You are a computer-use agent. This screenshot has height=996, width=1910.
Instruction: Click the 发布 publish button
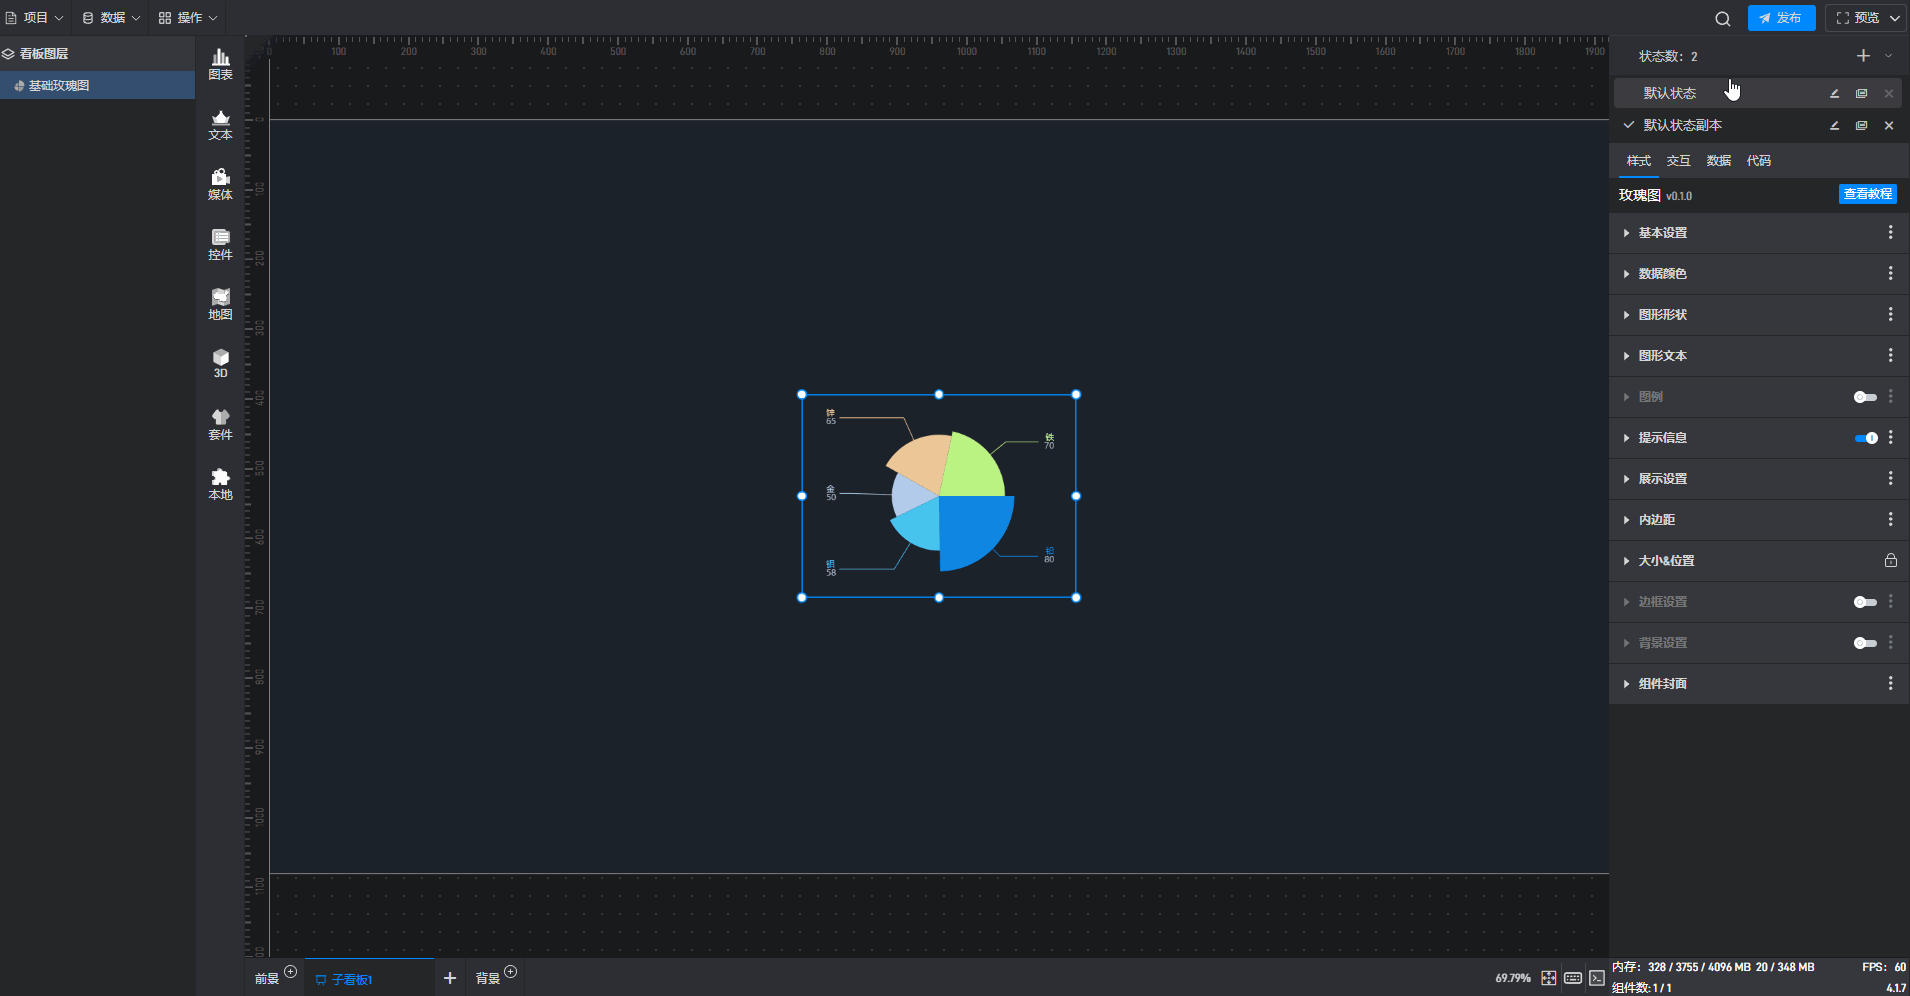point(1781,18)
